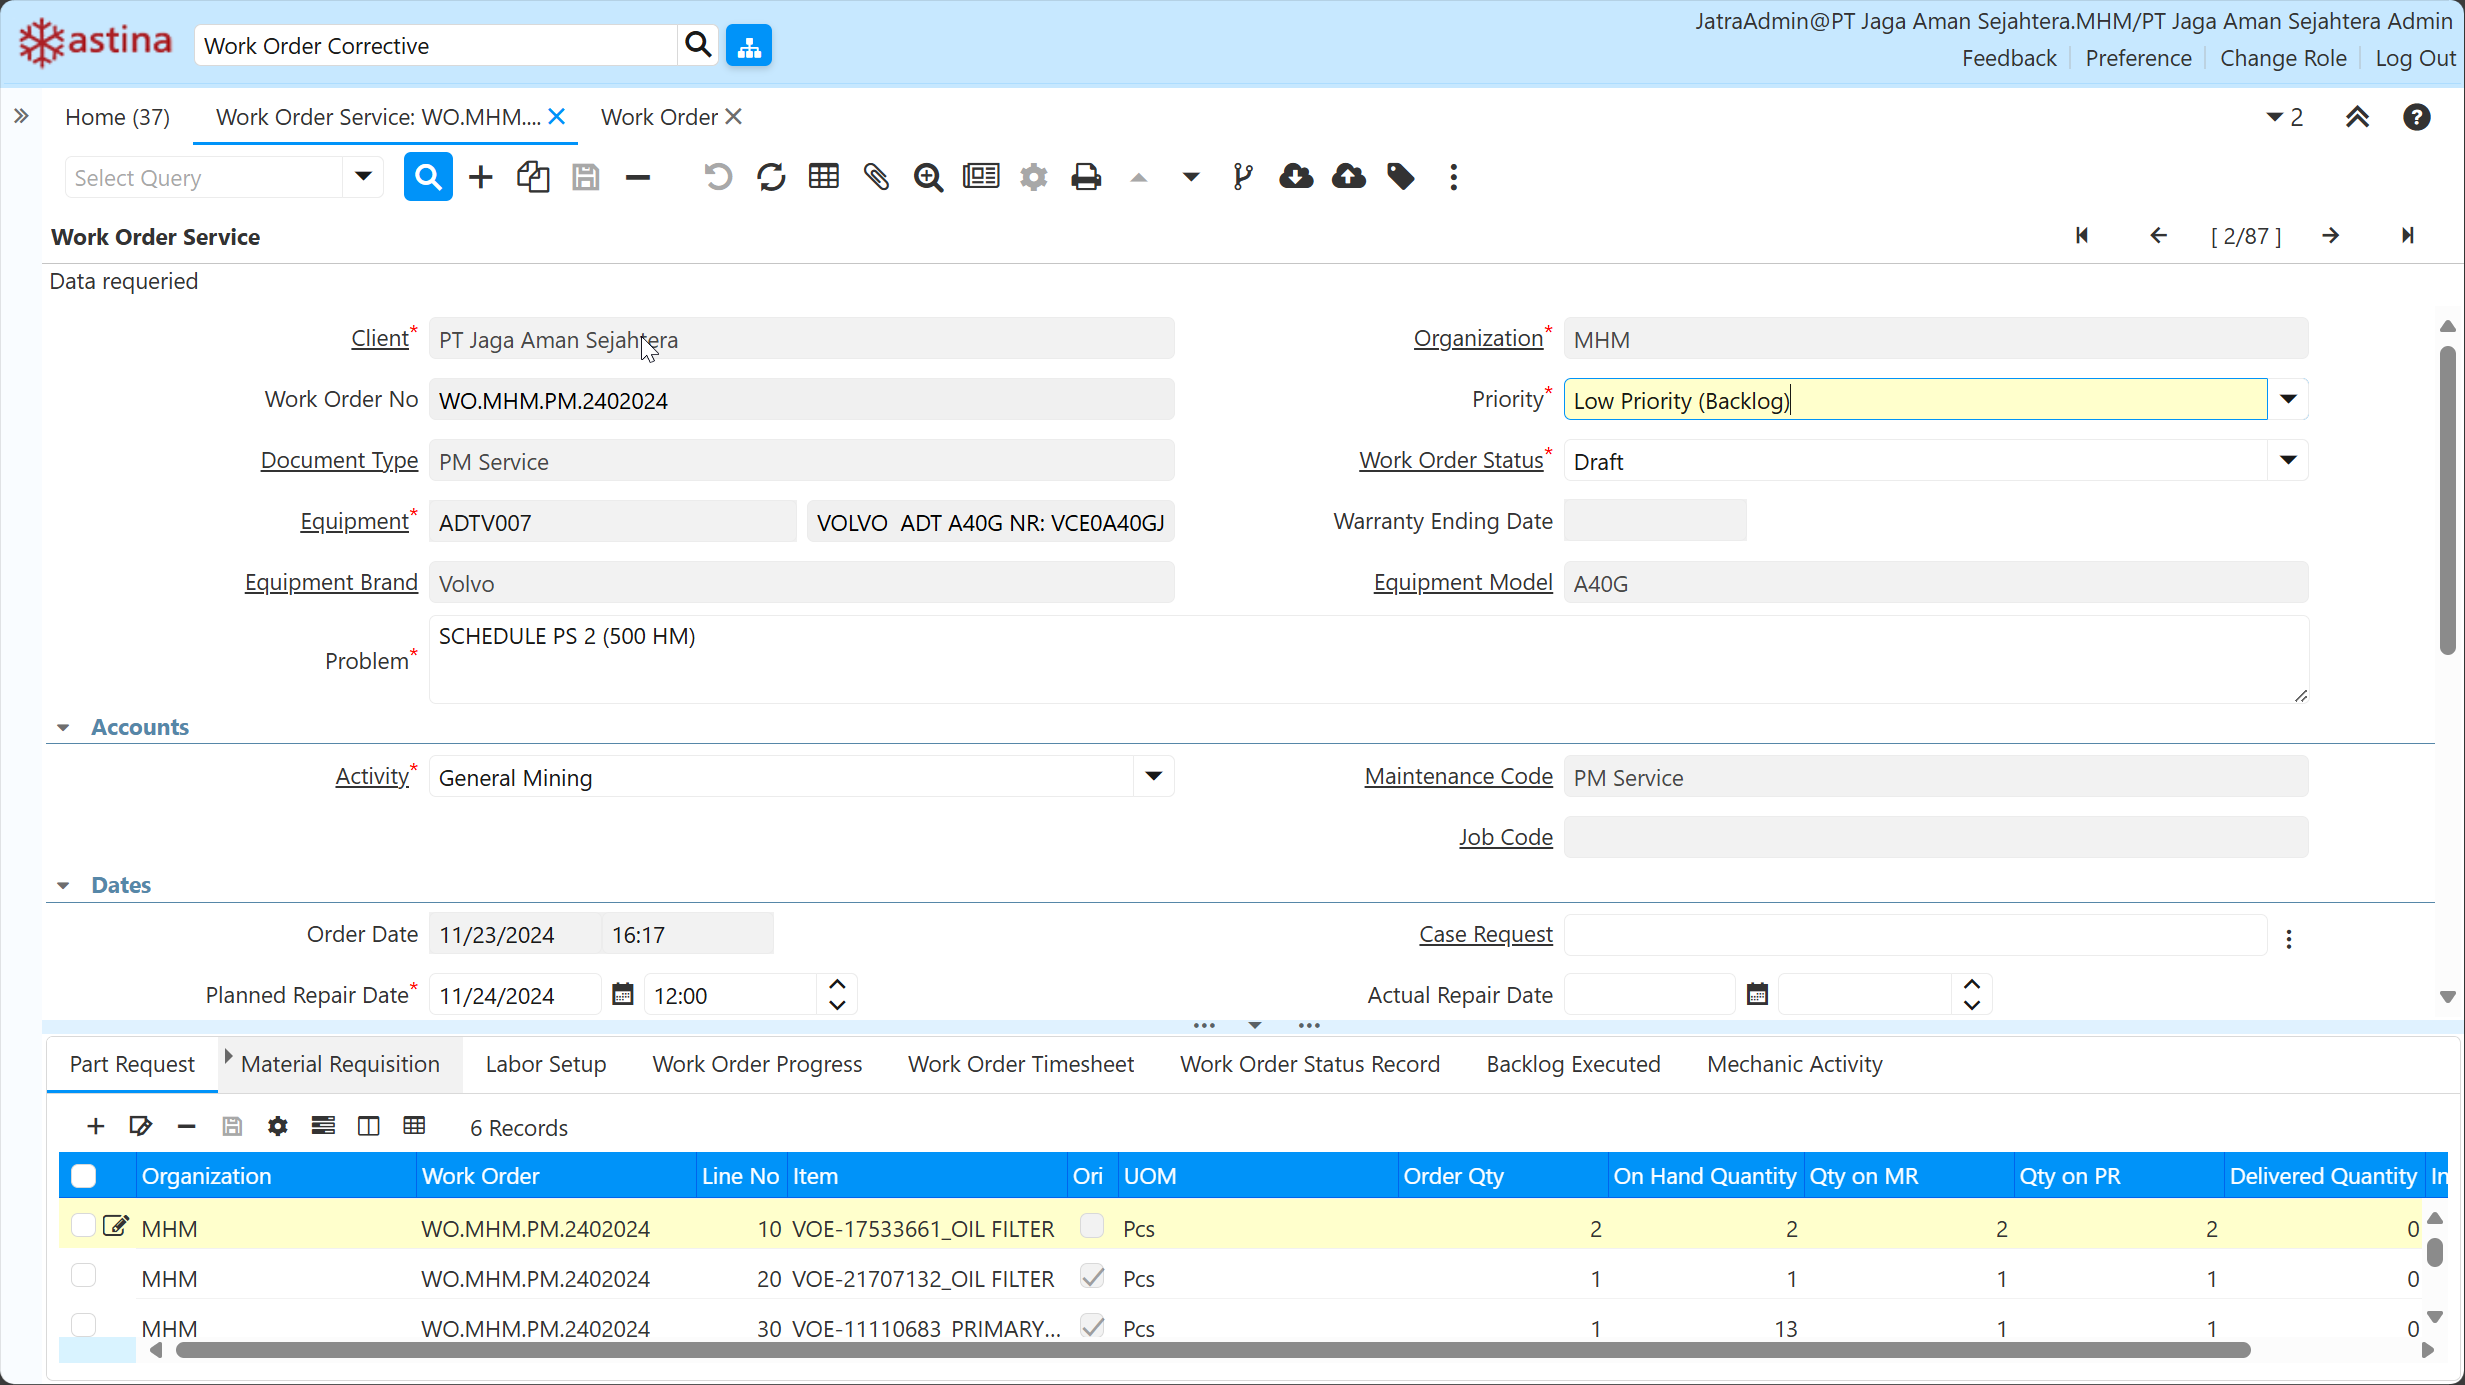Screen dimensions: 2465x1385
Task: Expand the Activity dropdown arrow
Action: pos(1153,777)
